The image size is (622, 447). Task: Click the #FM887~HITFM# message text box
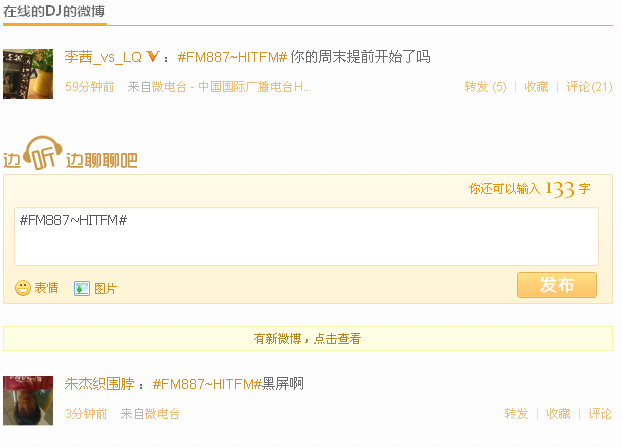click(x=306, y=236)
